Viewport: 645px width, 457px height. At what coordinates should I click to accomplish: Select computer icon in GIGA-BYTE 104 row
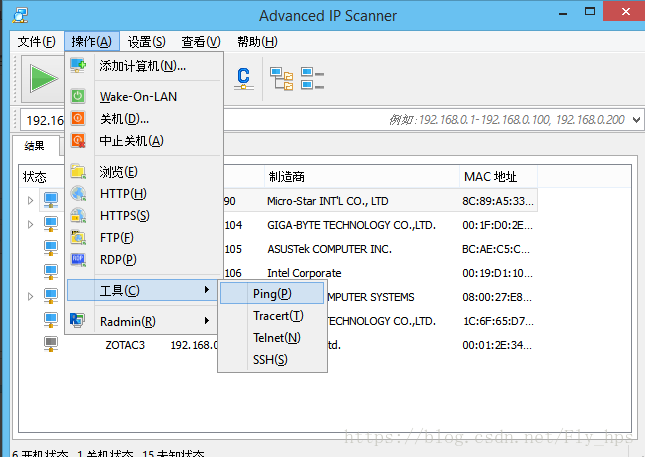coord(51,224)
